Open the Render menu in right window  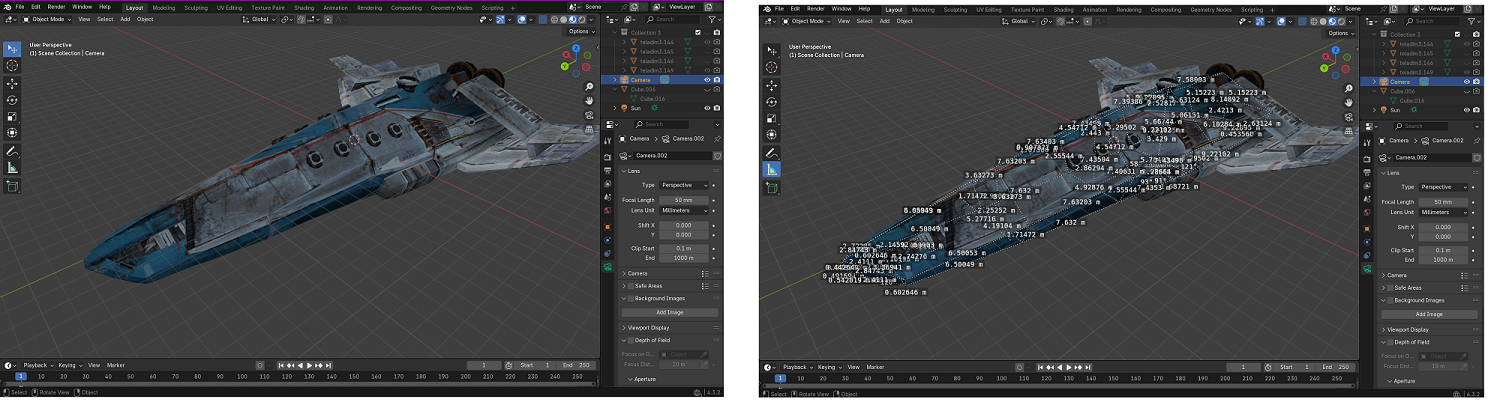tap(815, 9)
